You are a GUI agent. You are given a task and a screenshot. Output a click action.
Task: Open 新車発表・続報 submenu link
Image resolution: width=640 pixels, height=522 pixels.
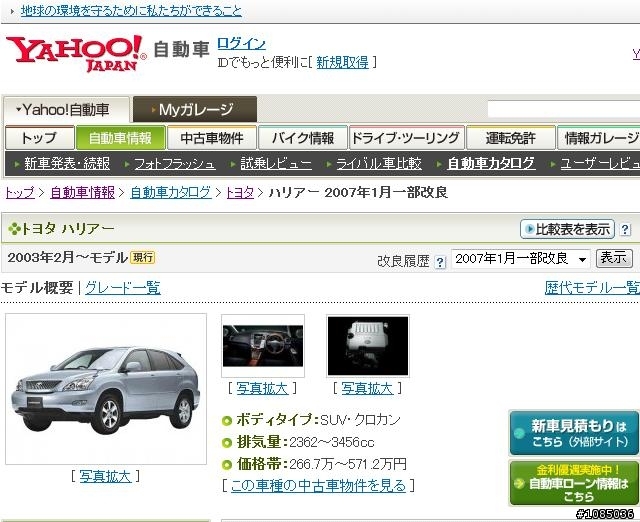coord(67,164)
